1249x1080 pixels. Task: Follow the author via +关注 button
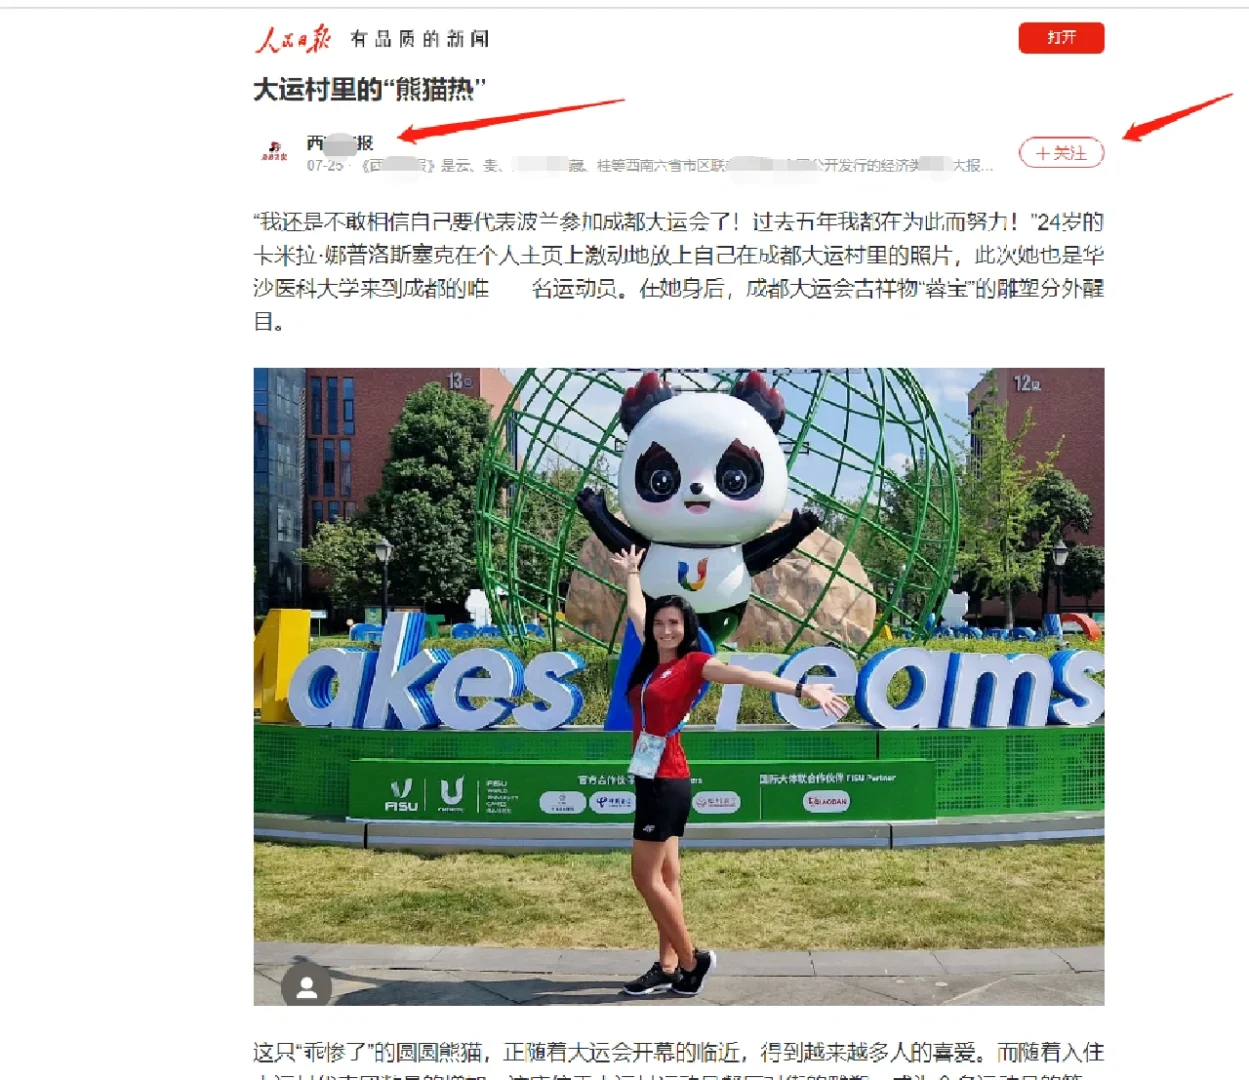(1061, 153)
